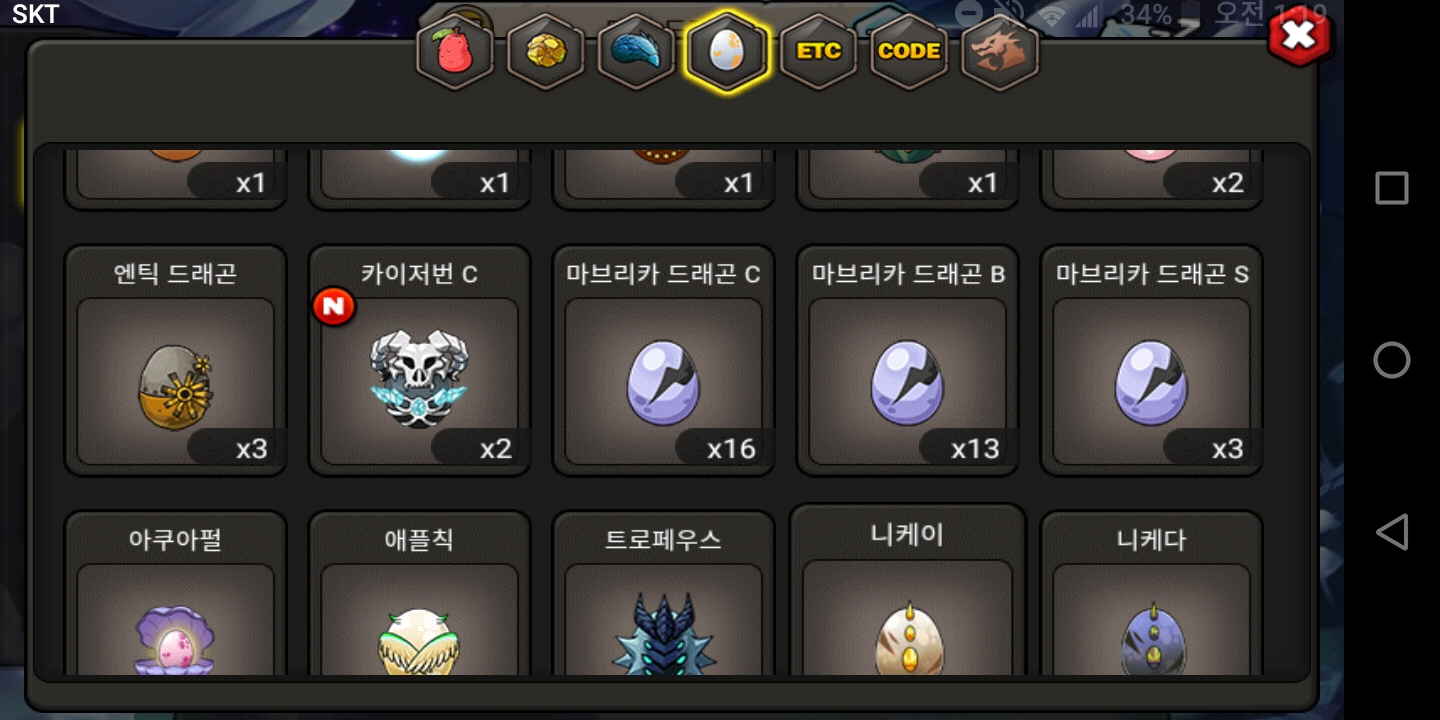Switch to the CODE tab
Screen dimensions: 1440x720
click(x=909, y=52)
